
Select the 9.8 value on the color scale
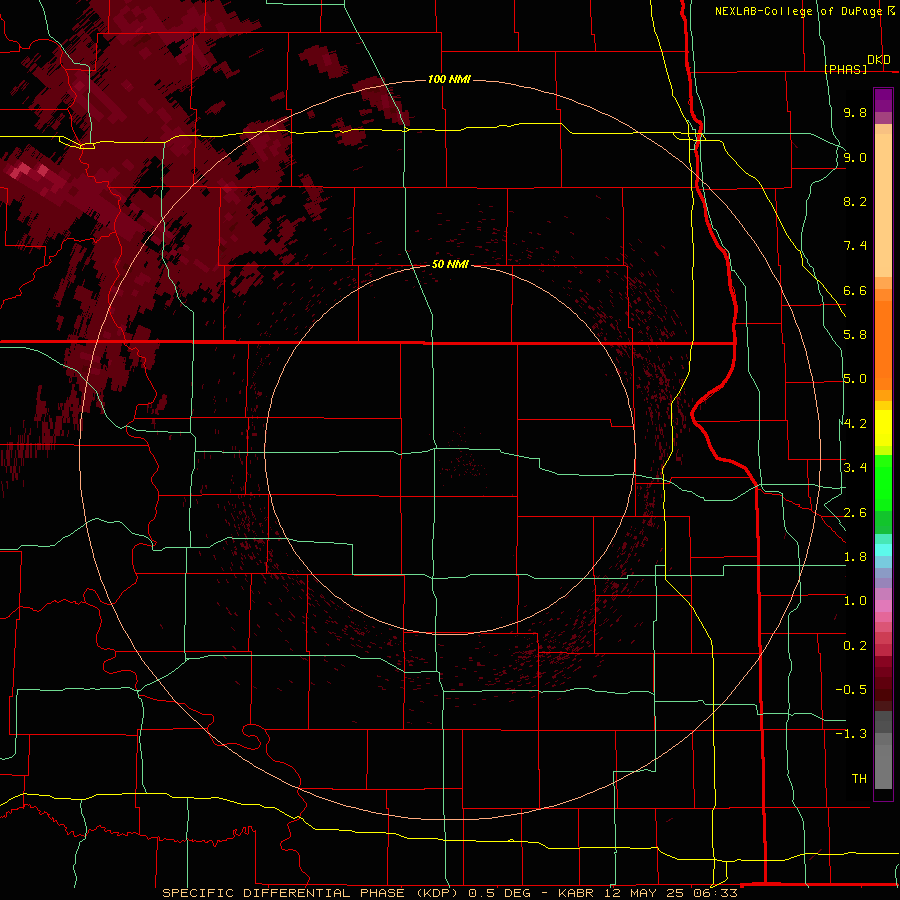[855, 112]
